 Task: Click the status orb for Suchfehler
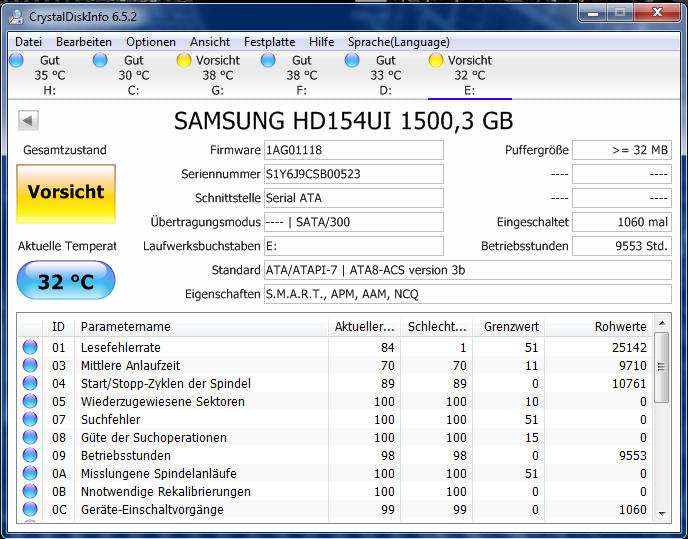[30, 419]
